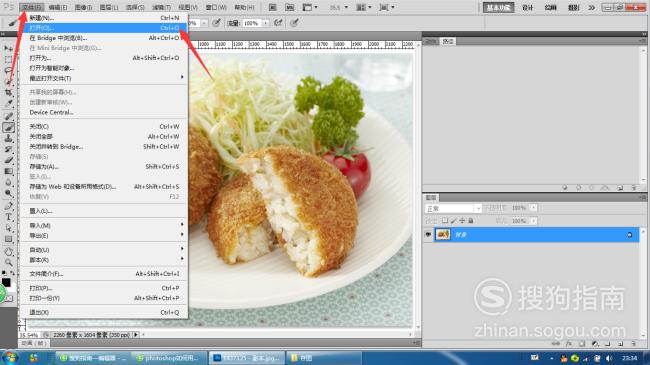Create new adjustment layer icon
Image resolution: width=650 pixels, height=365 pixels.
(x=595, y=343)
